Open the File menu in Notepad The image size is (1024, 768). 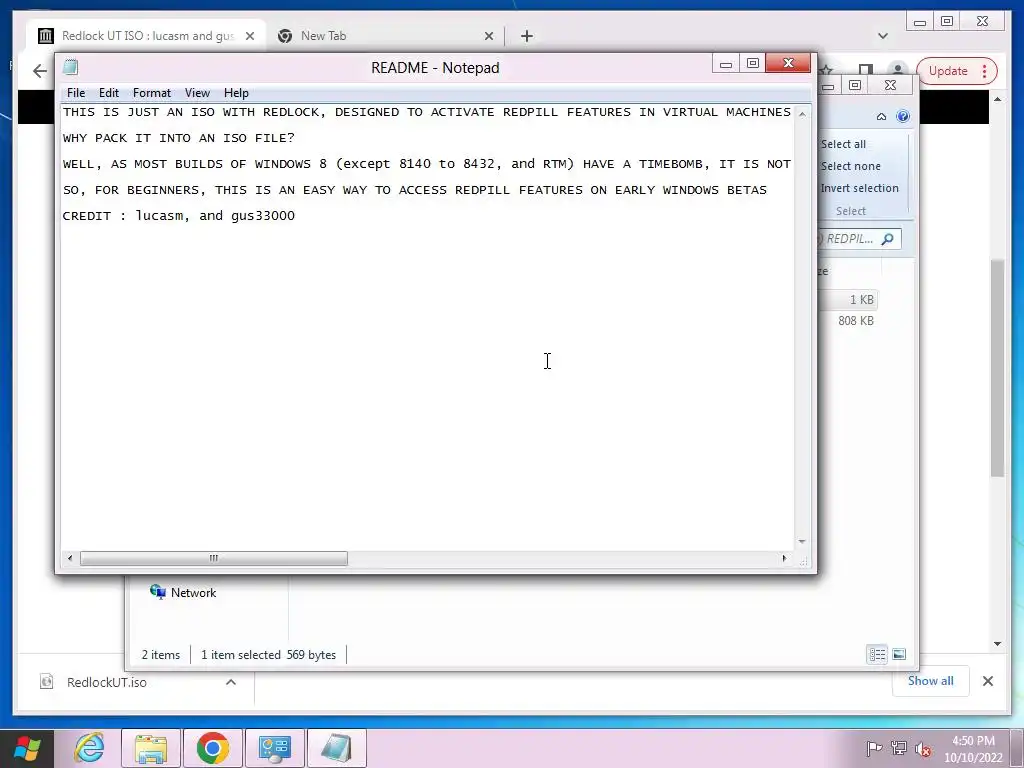click(76, 93)
